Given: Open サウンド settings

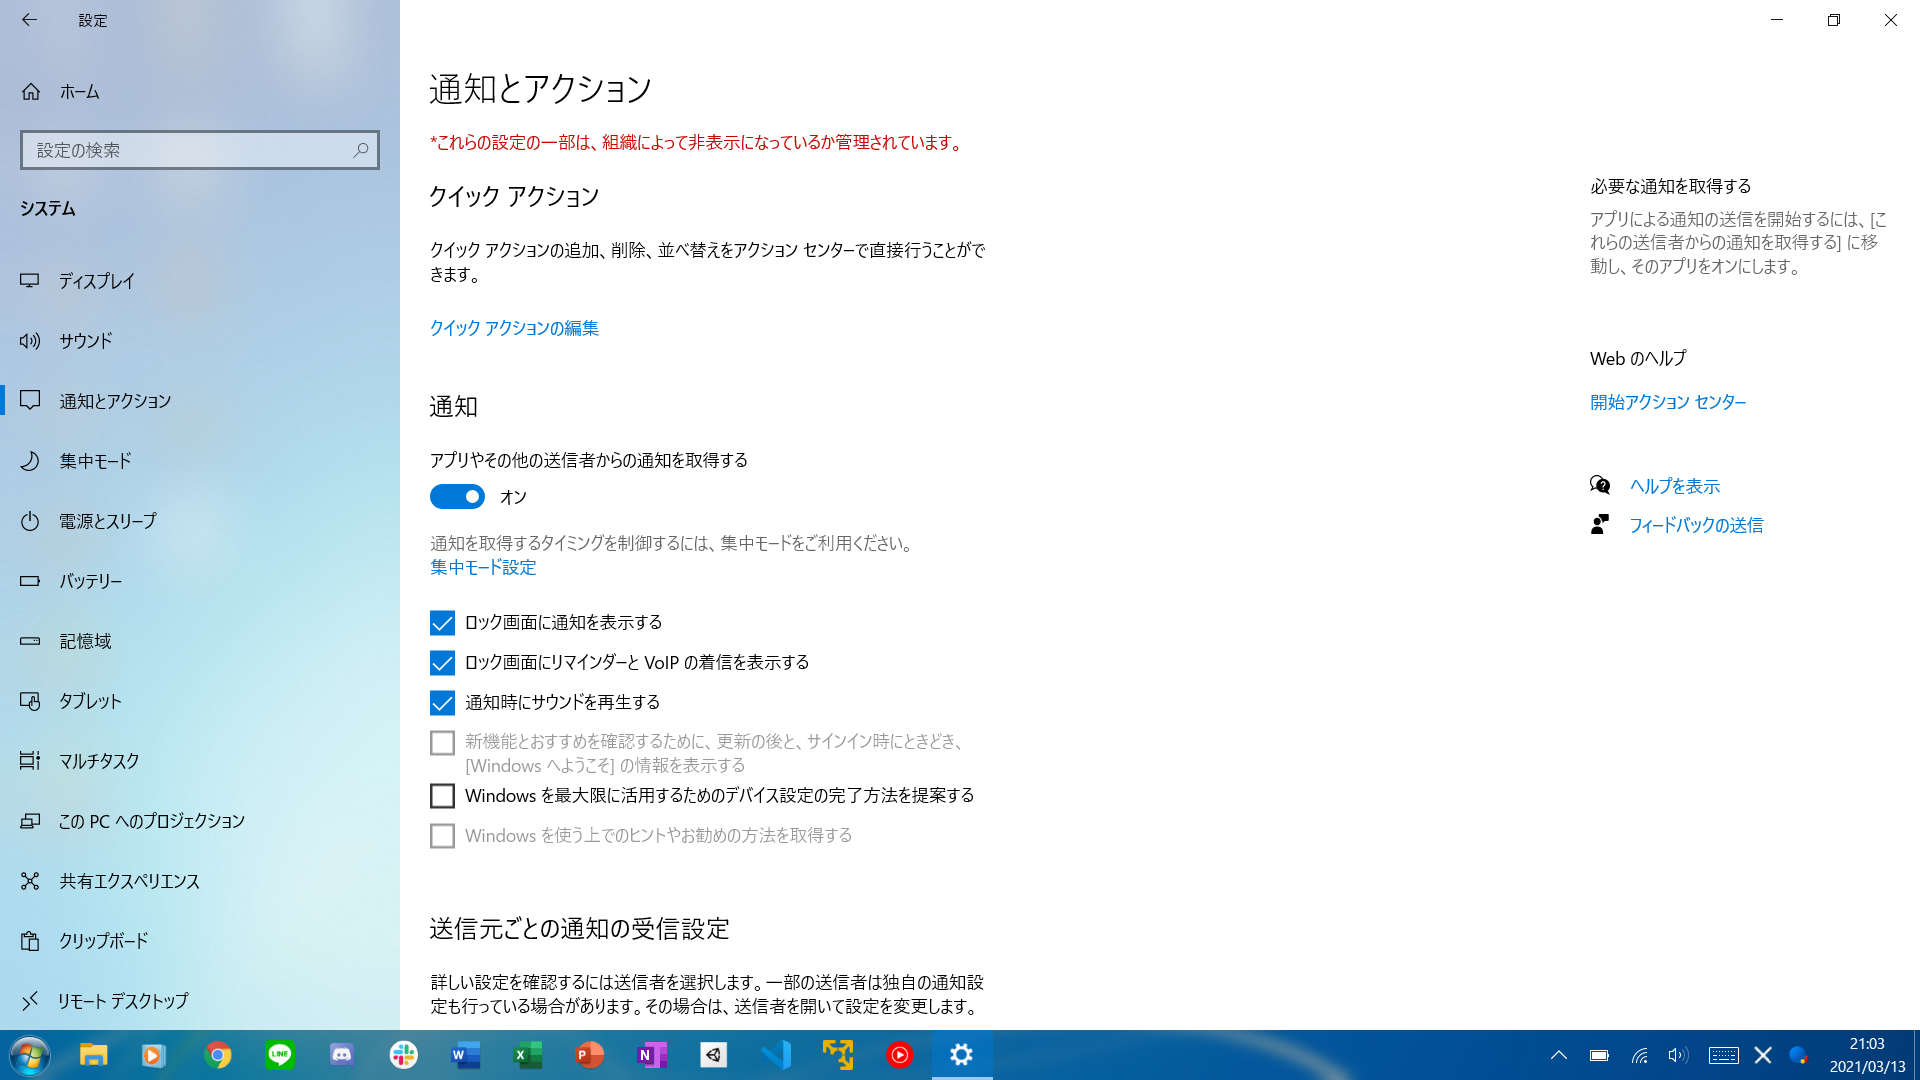Looking at the screenshot, I should 200,341.
